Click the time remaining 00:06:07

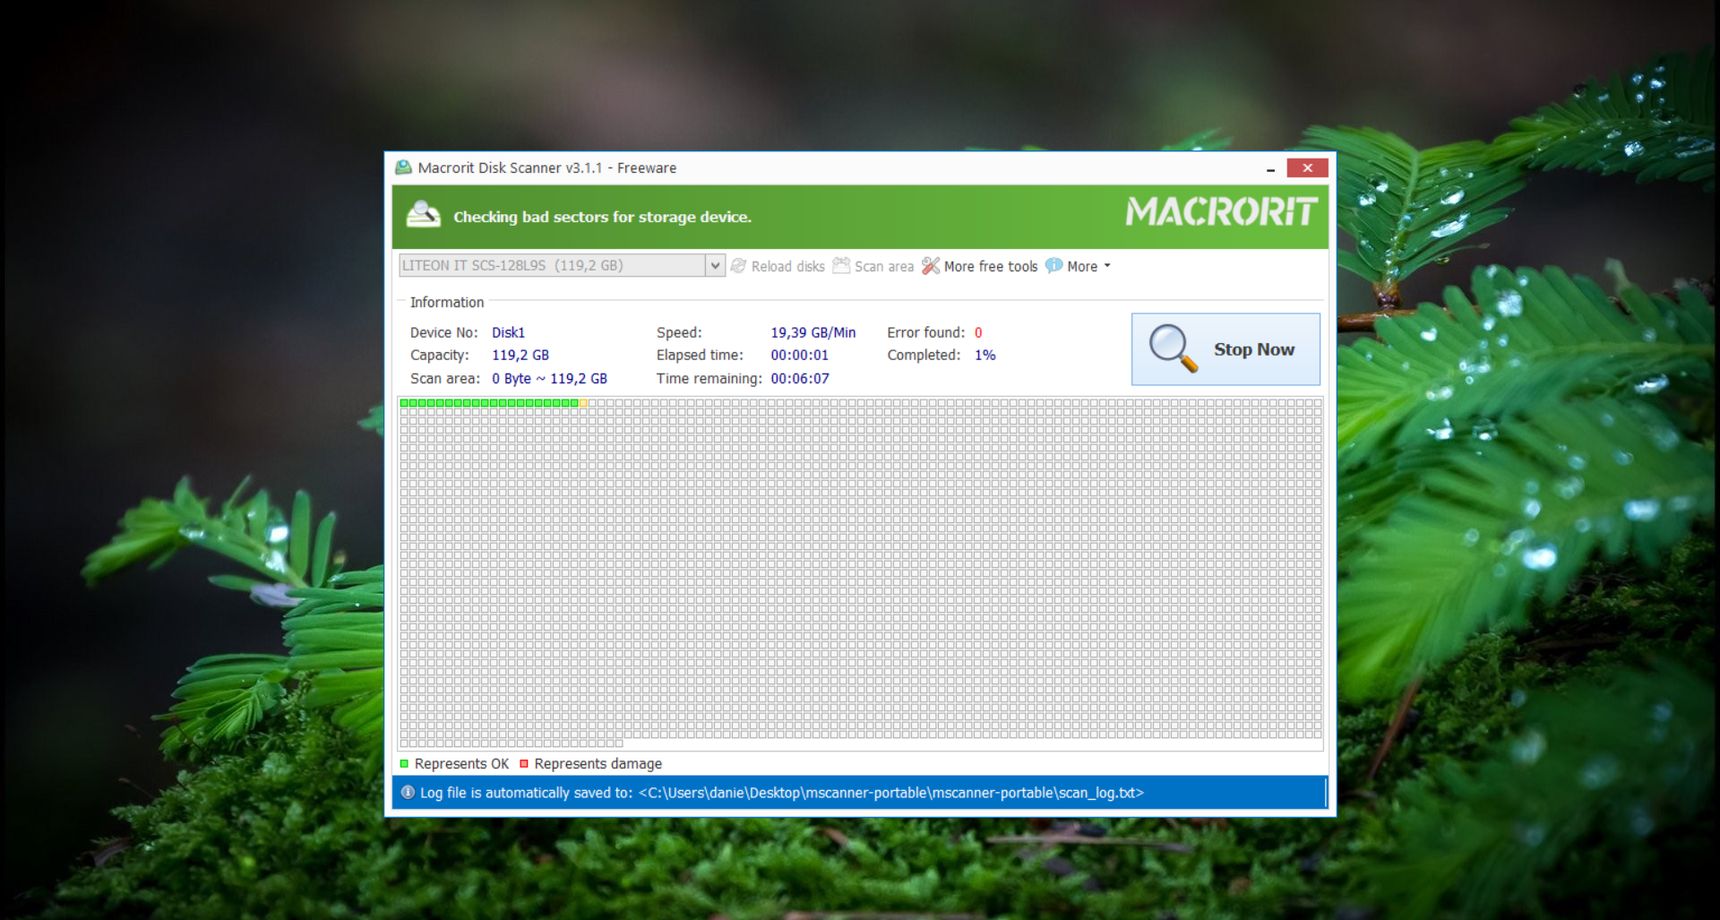coord(799,378)
